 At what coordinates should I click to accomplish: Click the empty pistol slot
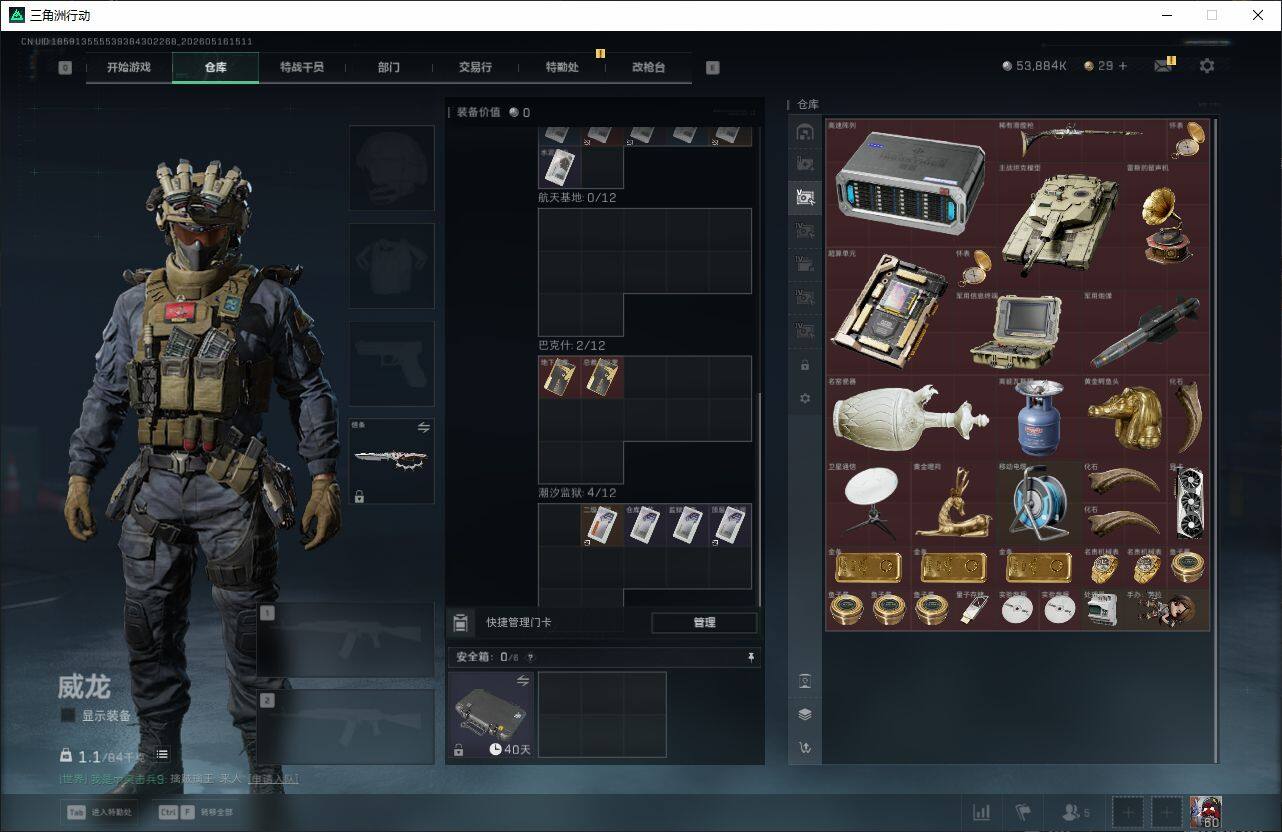point(391,363)
